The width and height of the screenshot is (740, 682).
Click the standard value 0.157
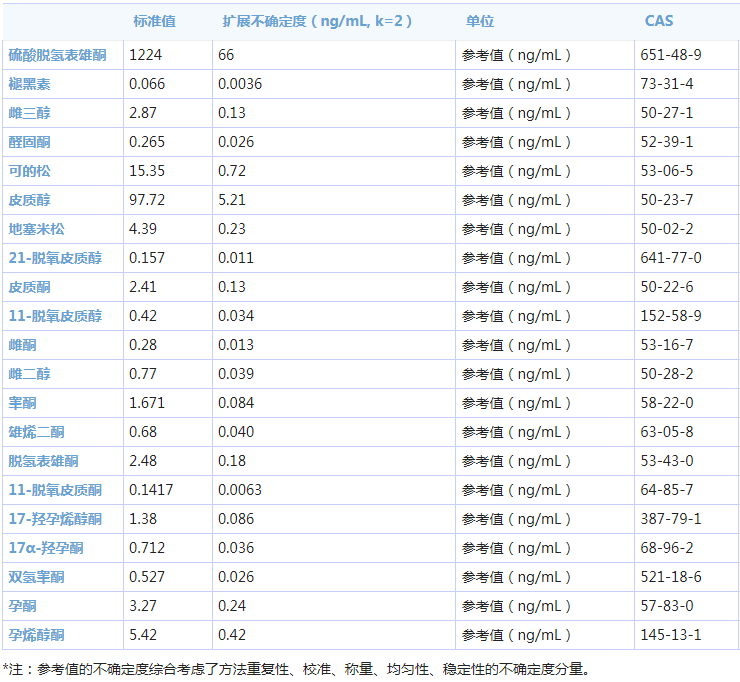147,258
